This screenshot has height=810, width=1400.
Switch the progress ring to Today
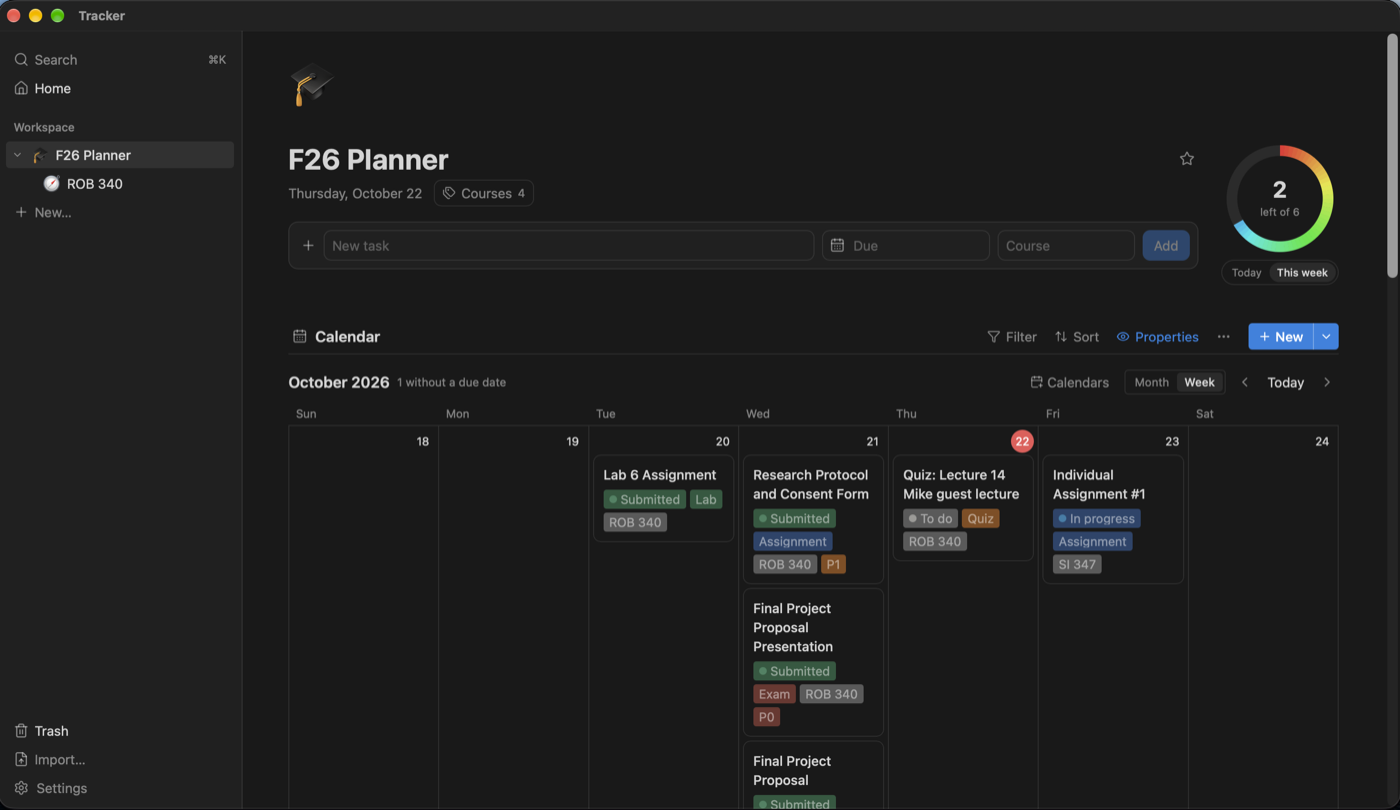tap(1246, 273)
